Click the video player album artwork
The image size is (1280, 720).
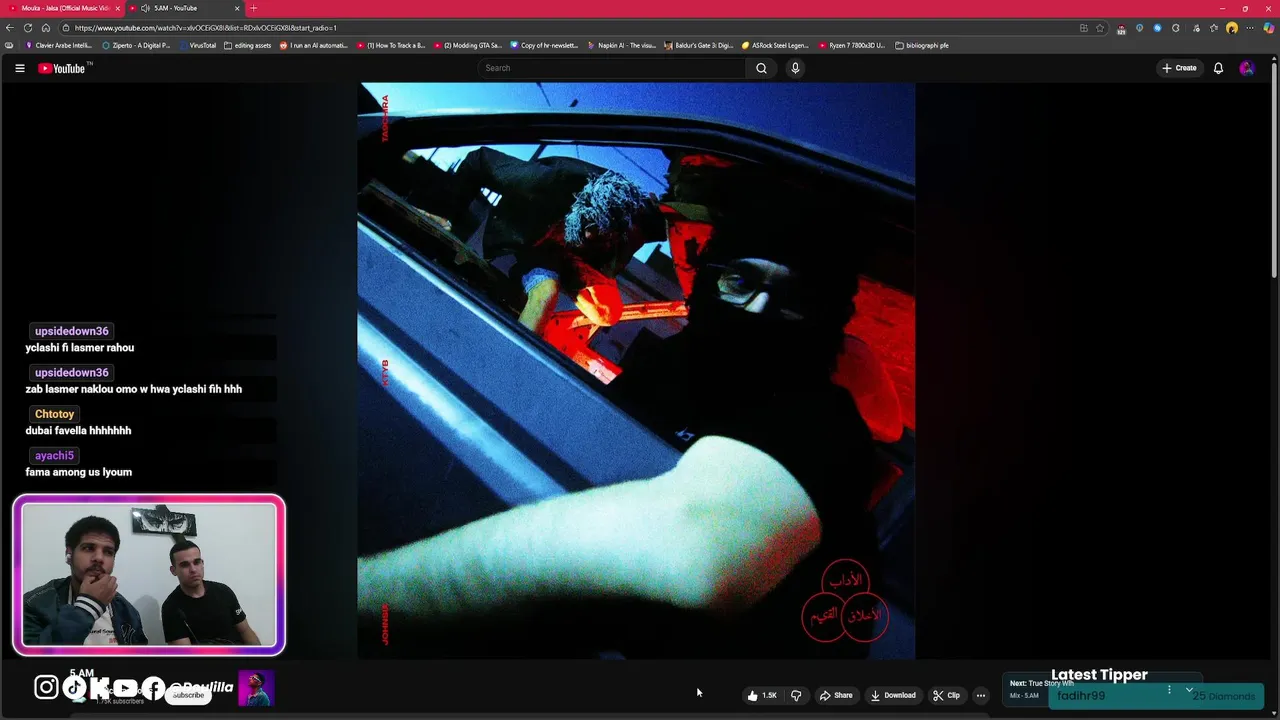[x=636, y=371]
